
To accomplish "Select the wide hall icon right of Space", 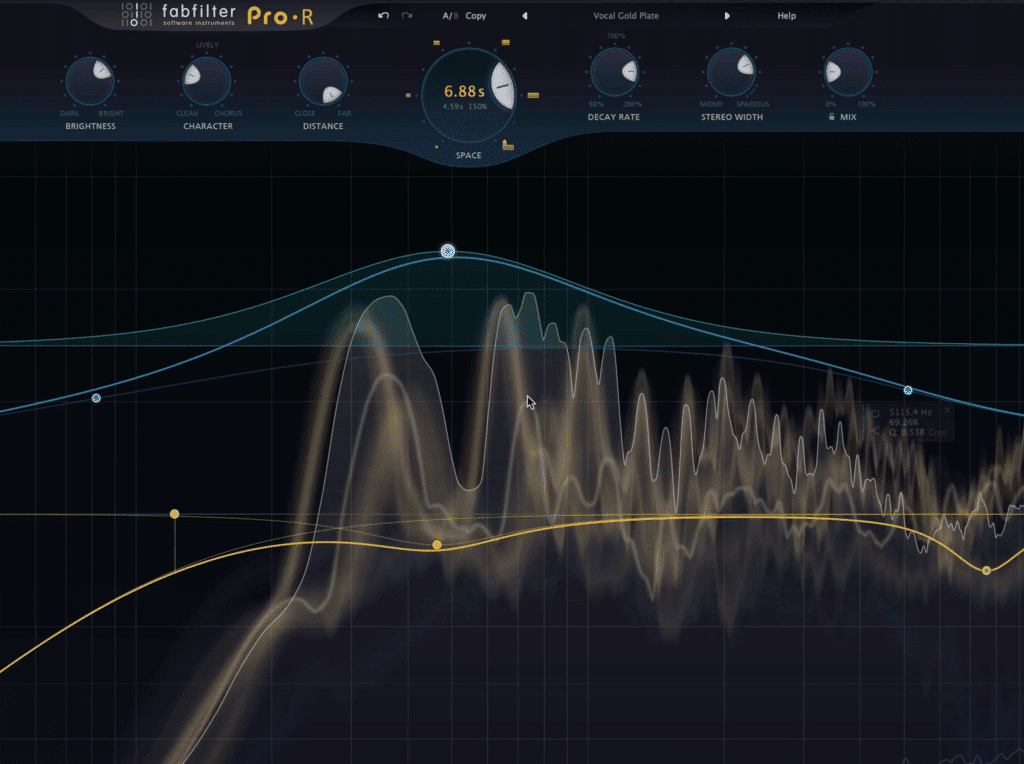I will pyautogui.click(x=534, y=95).
